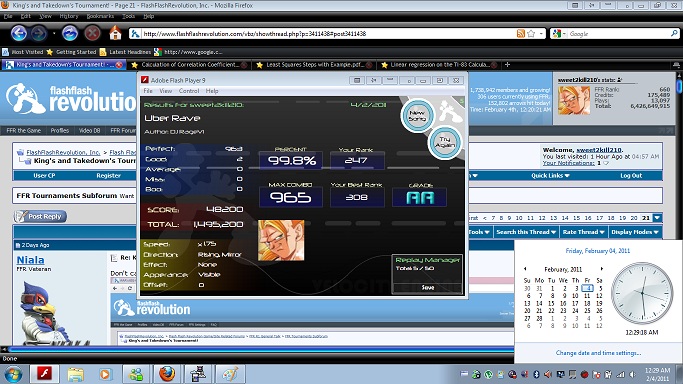
Task: Open the Windows Start orb
Action: (14, 374)
